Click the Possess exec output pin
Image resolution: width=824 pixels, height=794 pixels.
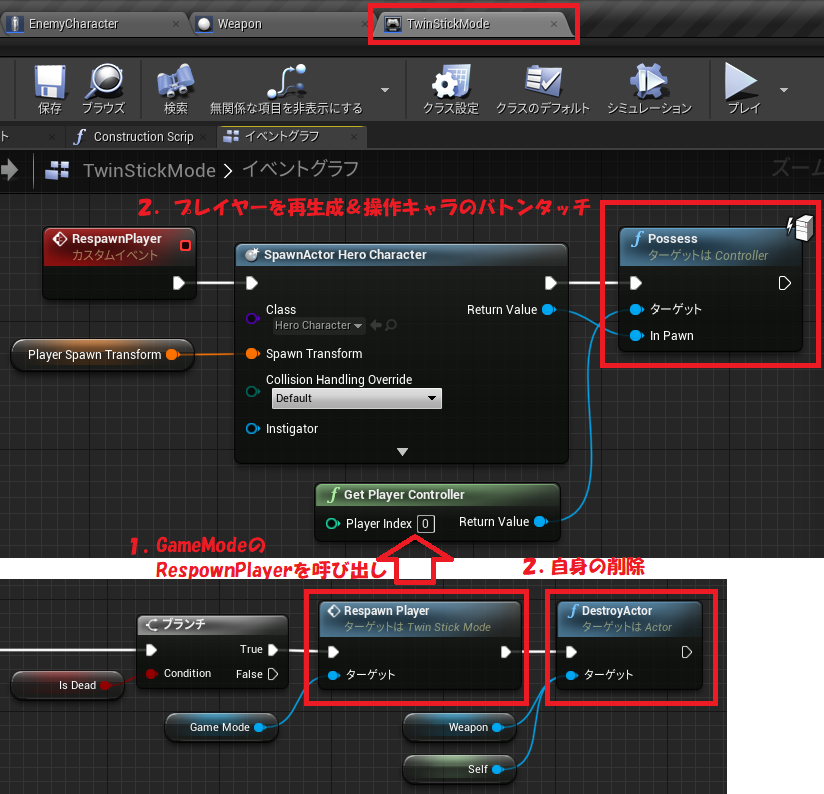[x=784, y=283]
